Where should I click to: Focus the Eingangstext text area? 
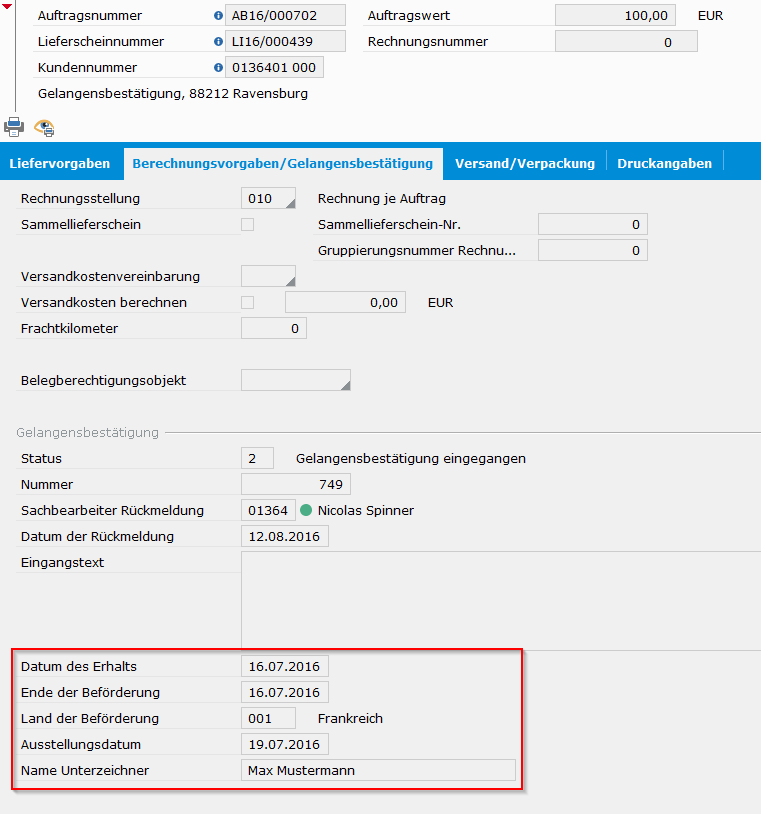pos(501,601)
